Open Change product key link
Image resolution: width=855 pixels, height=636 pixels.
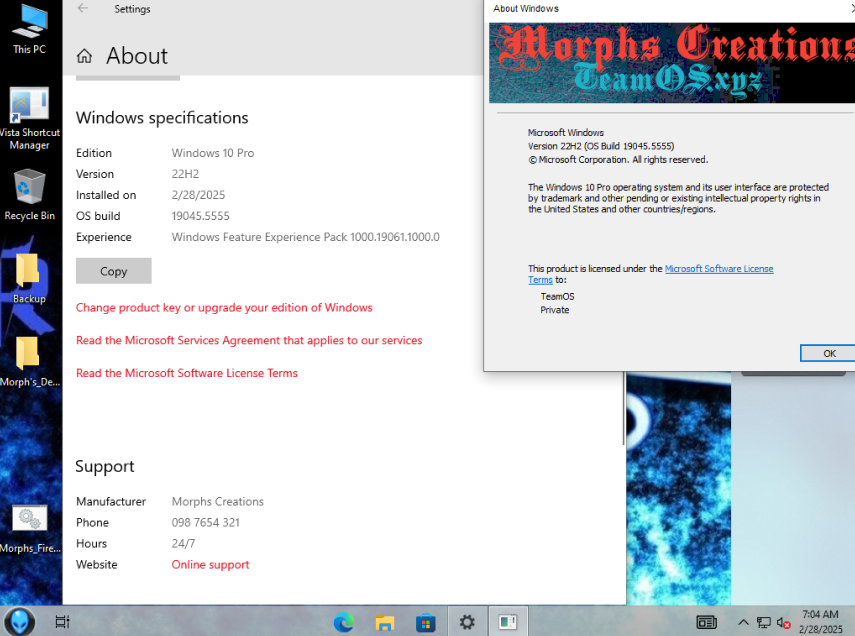coord(224,308)
